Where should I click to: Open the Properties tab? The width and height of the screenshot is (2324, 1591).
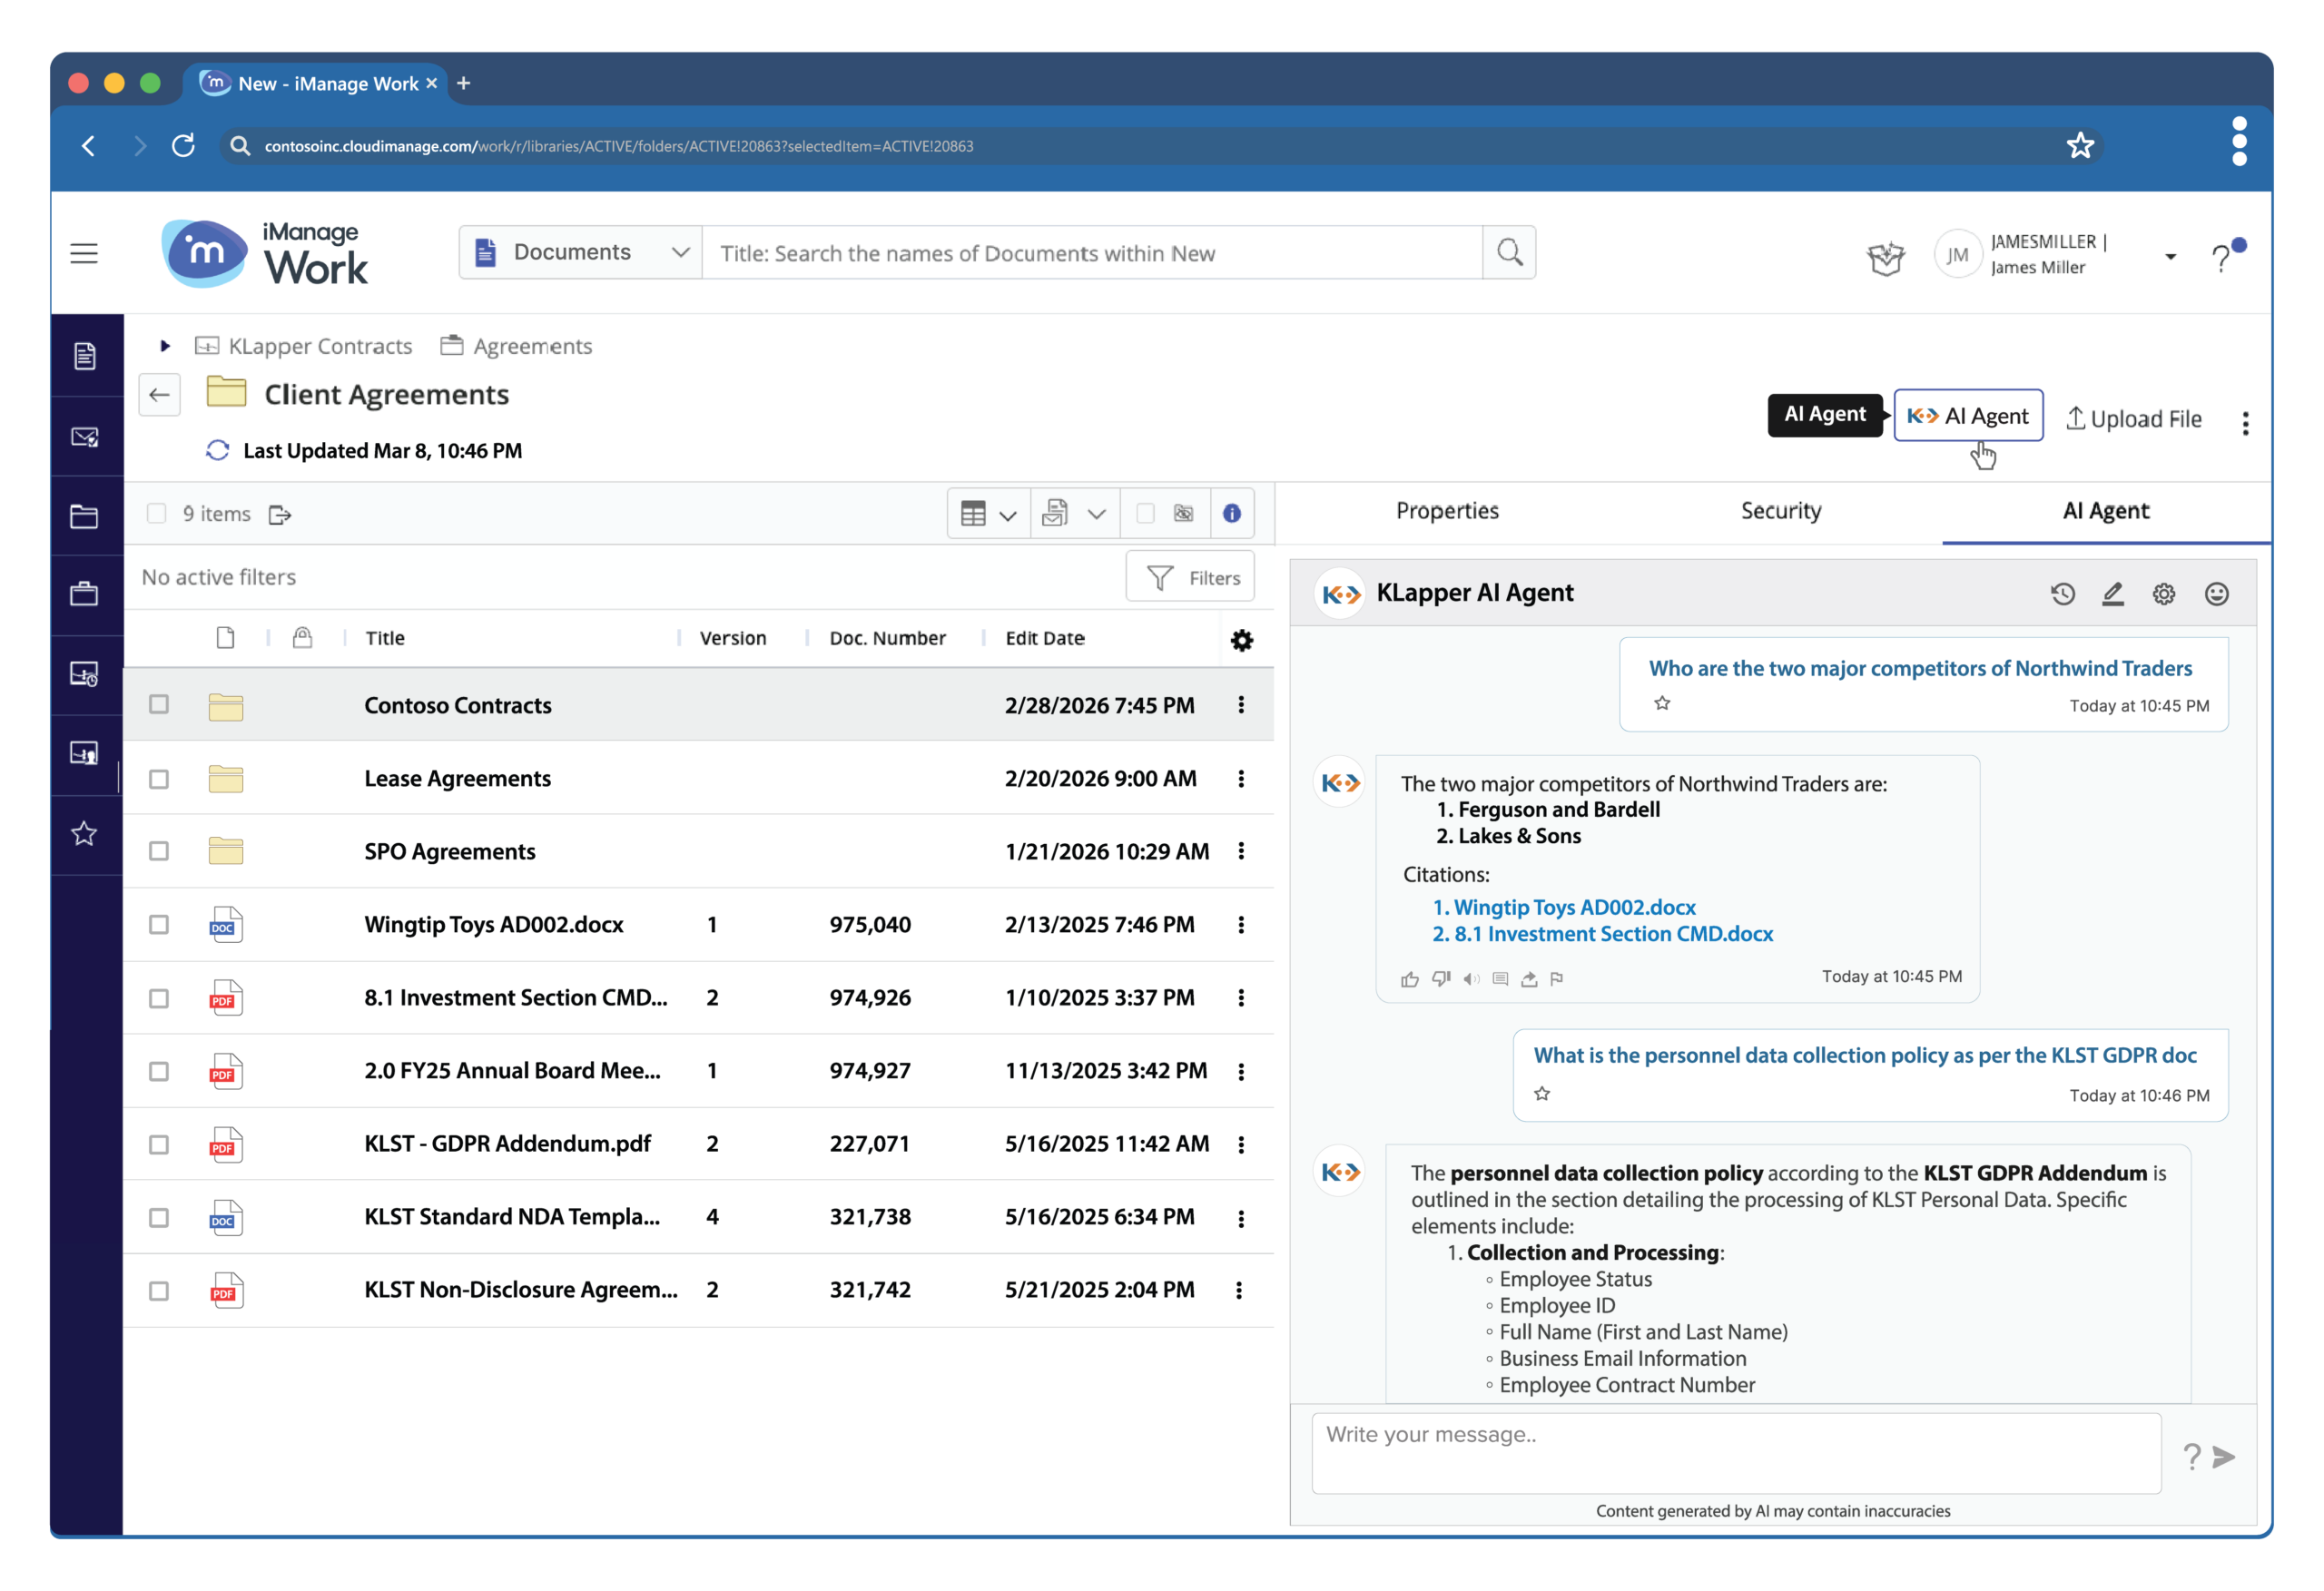1447,511
